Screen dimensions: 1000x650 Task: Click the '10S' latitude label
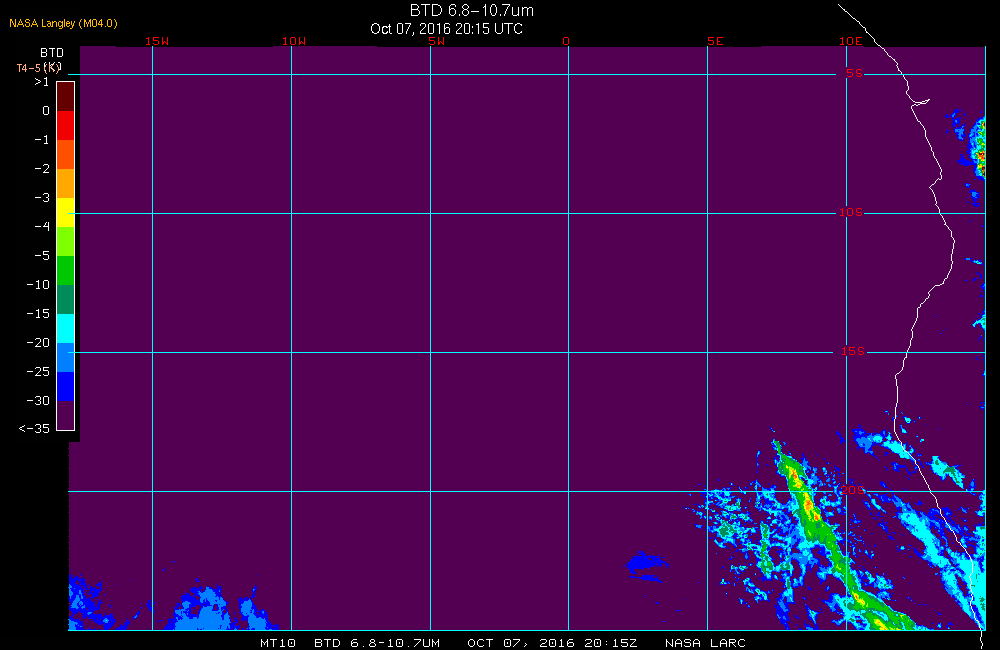(851, 212)
